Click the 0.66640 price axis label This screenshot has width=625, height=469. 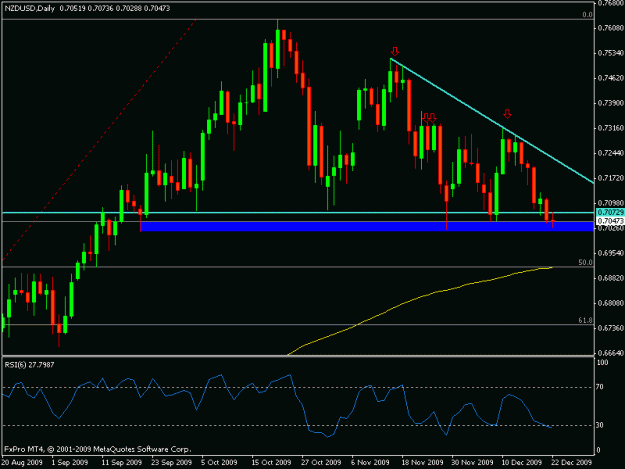(610, 353)
